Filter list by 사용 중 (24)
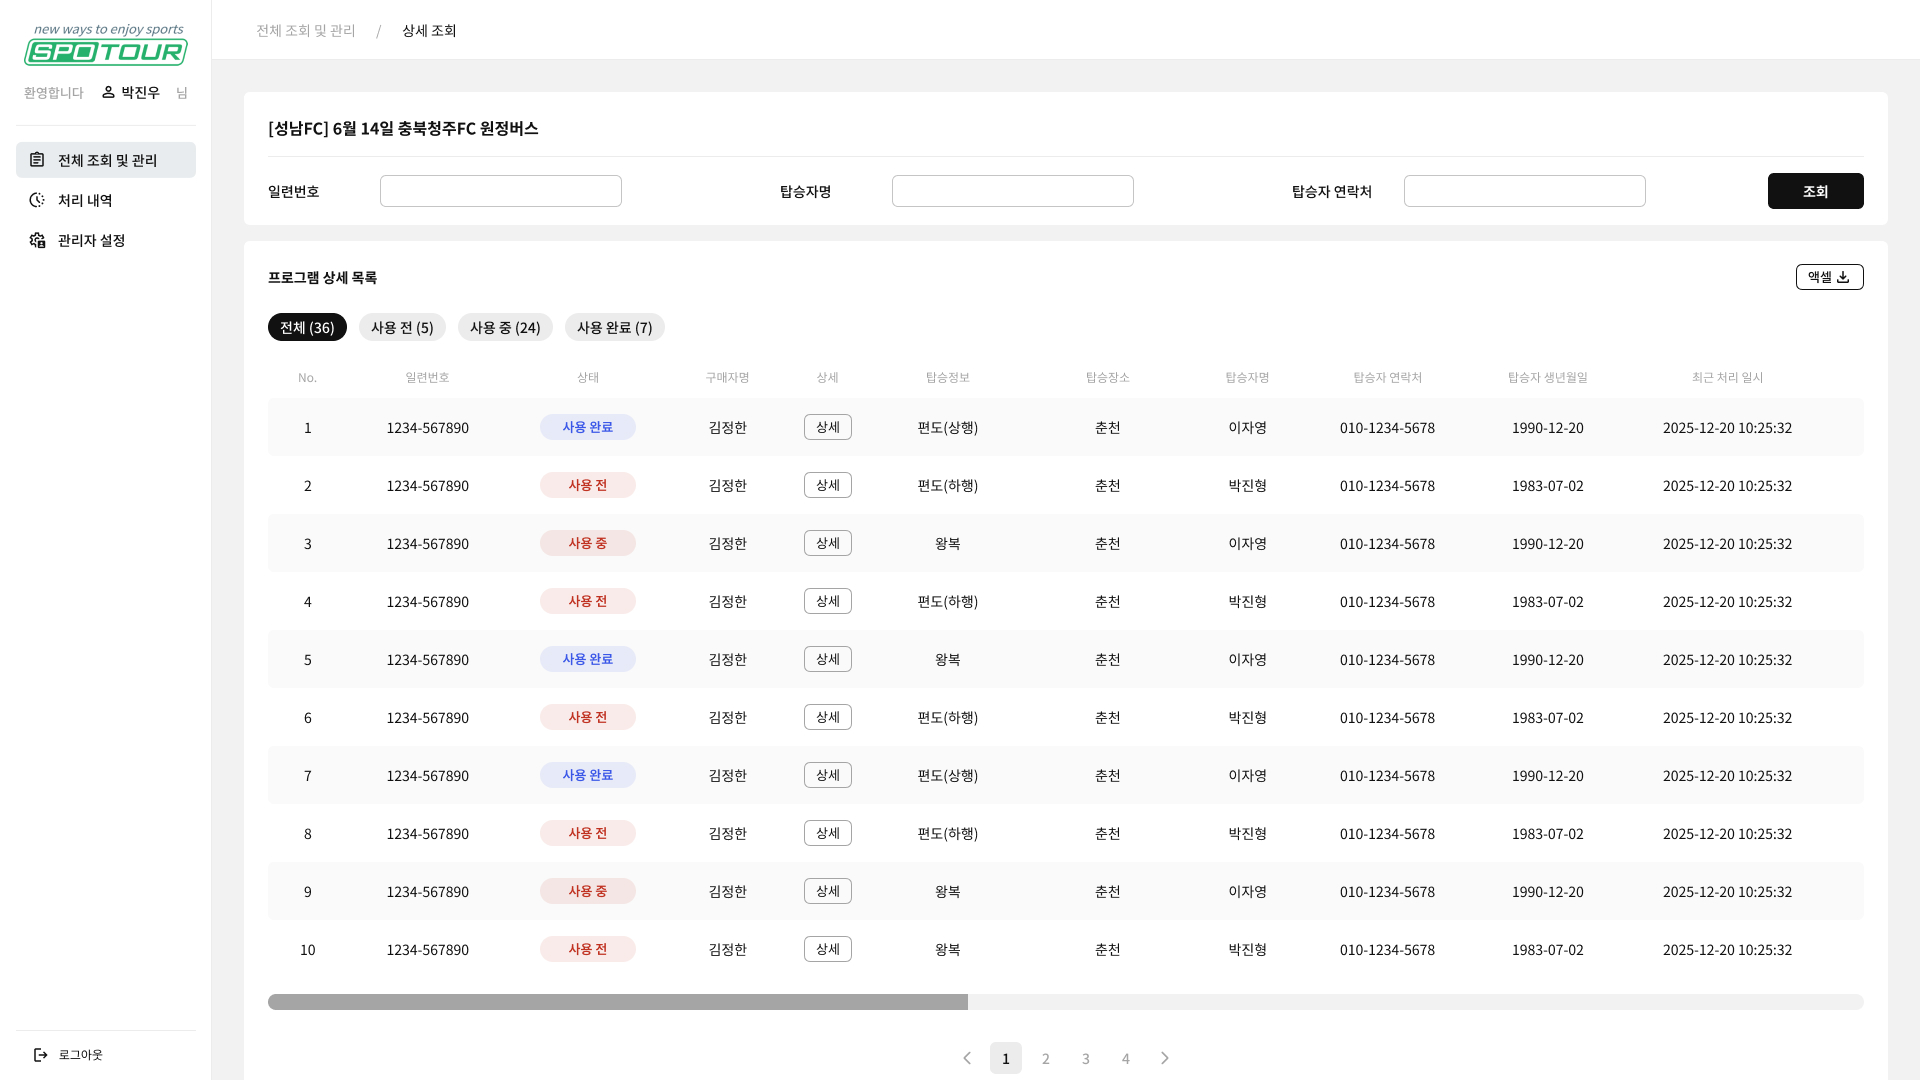The width and height of the screenshot is (1920, 1080). [x=505, y=327]
